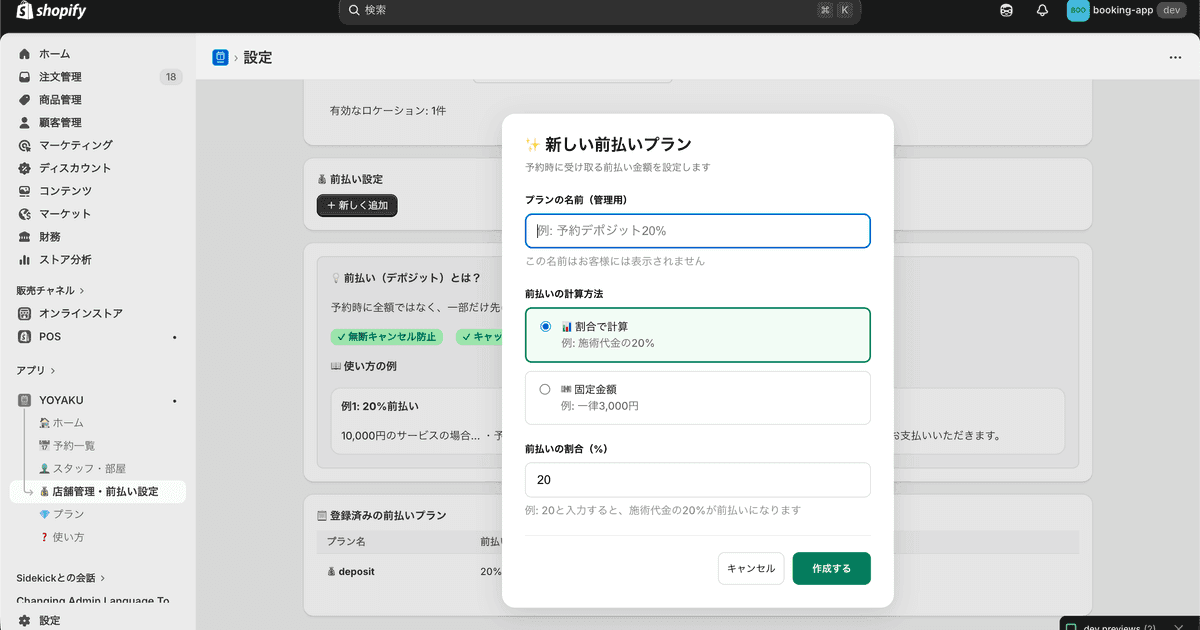Open the booking-app store menu
1200x630 pixels.
1125,10
